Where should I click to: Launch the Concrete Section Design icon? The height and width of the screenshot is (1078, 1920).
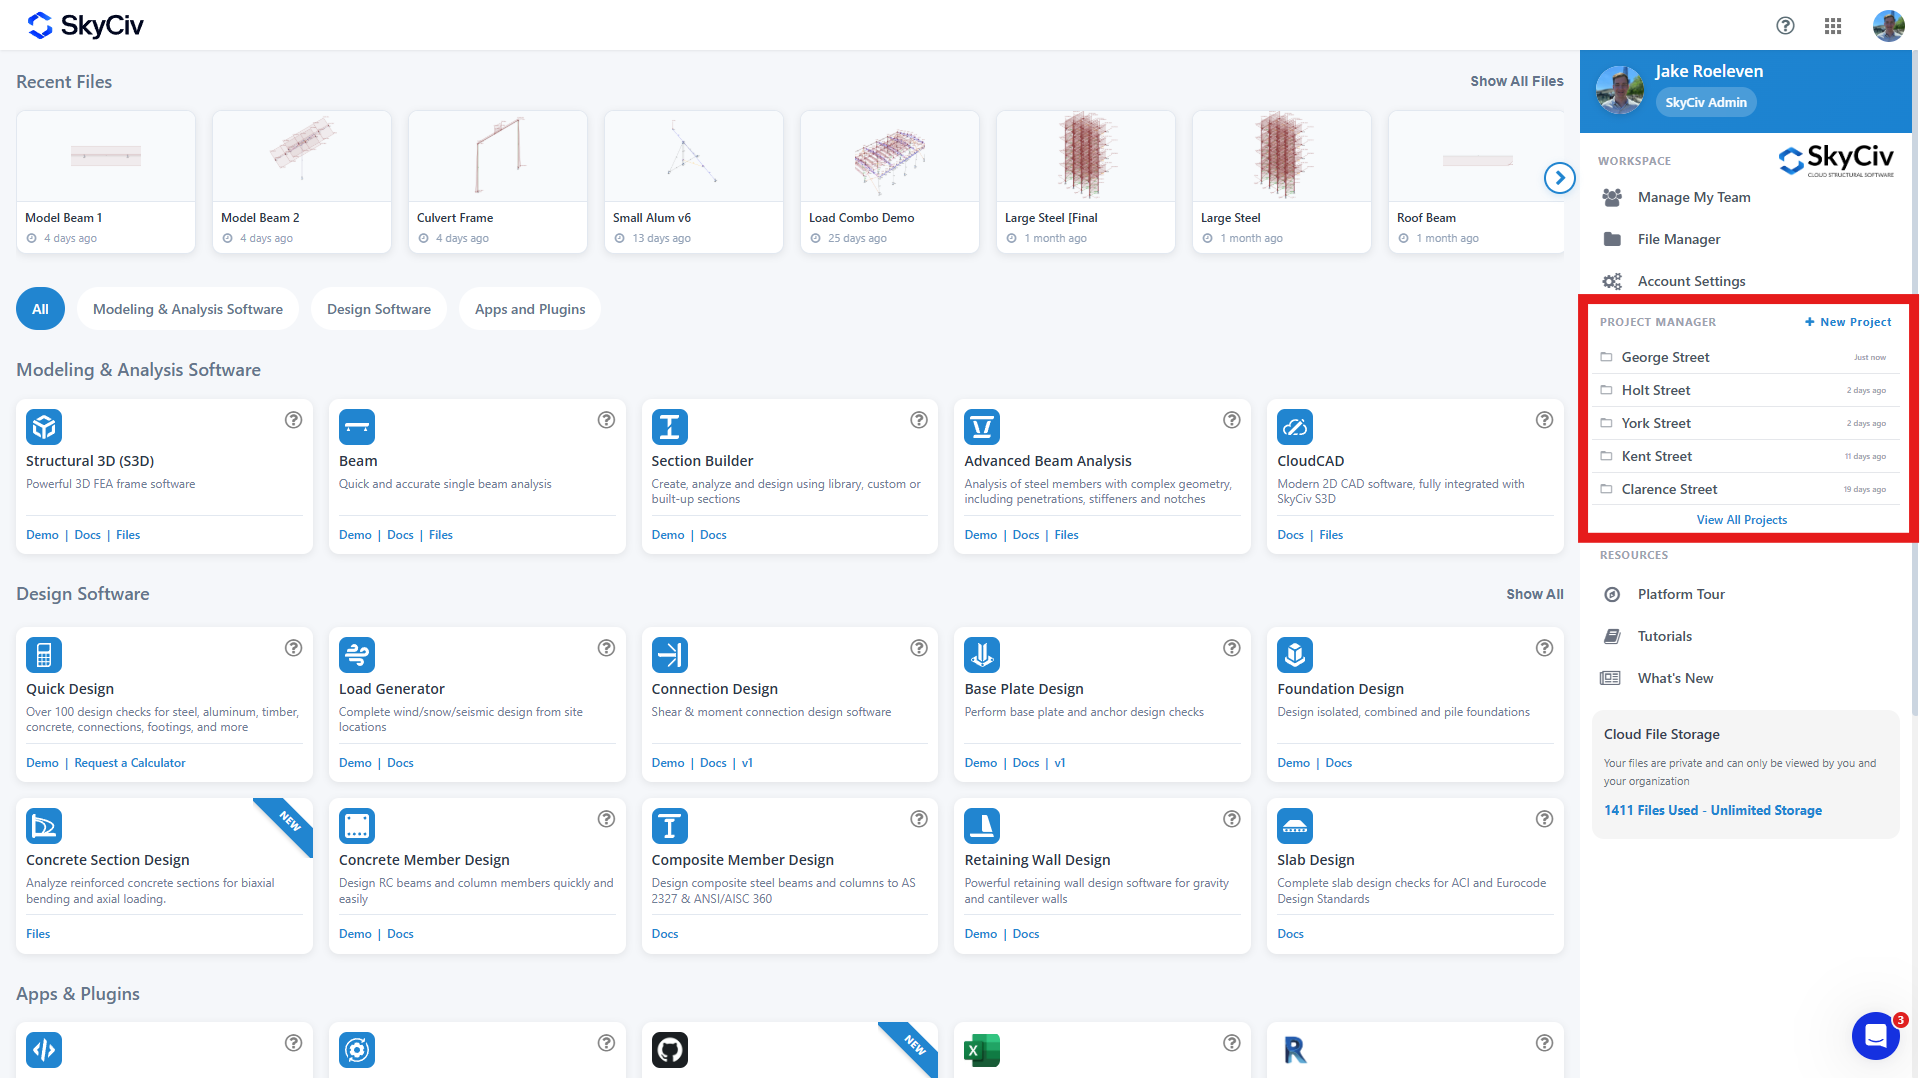coord(44,826)
